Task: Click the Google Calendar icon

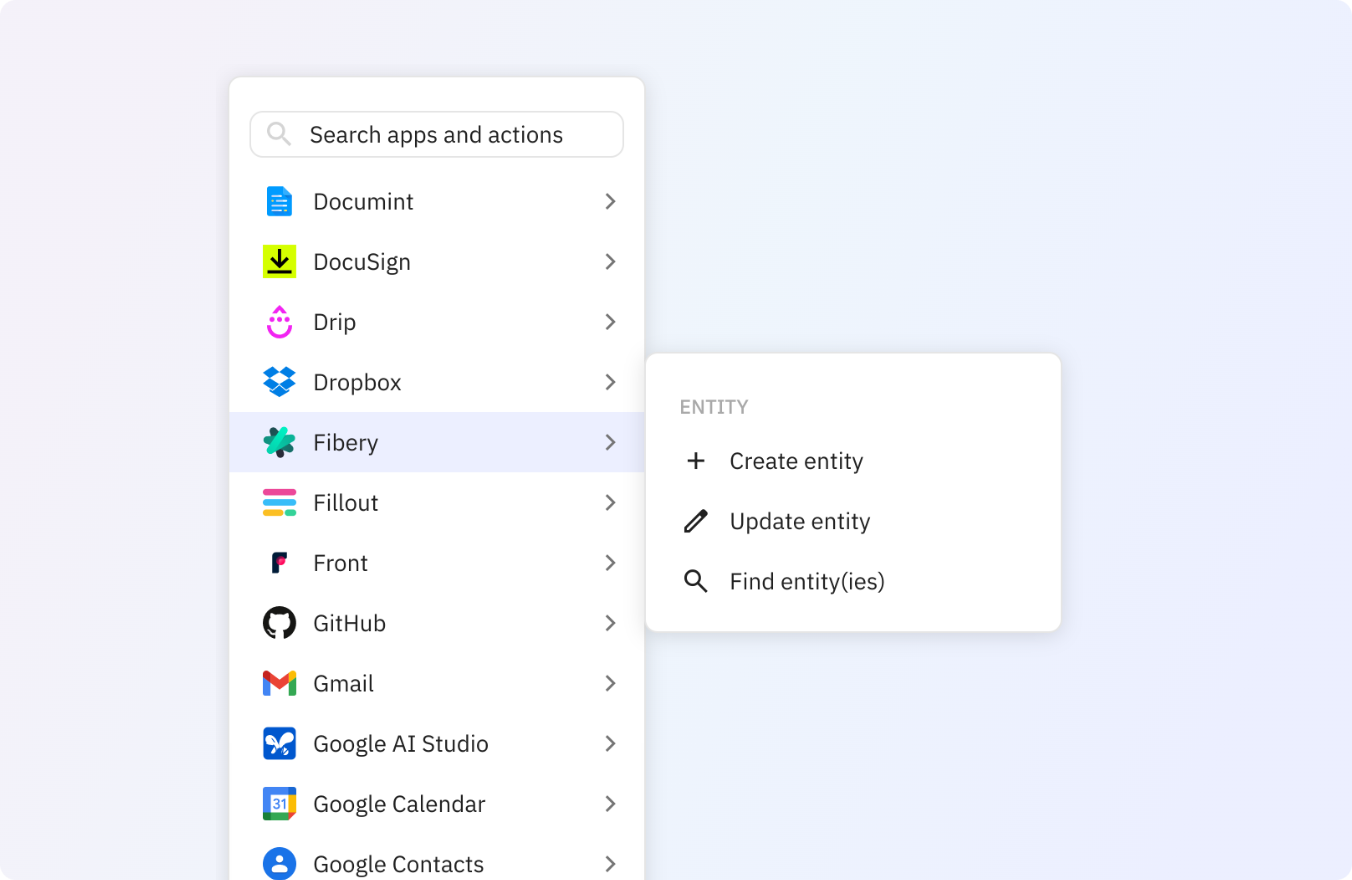Action: [x=279, y=804]
